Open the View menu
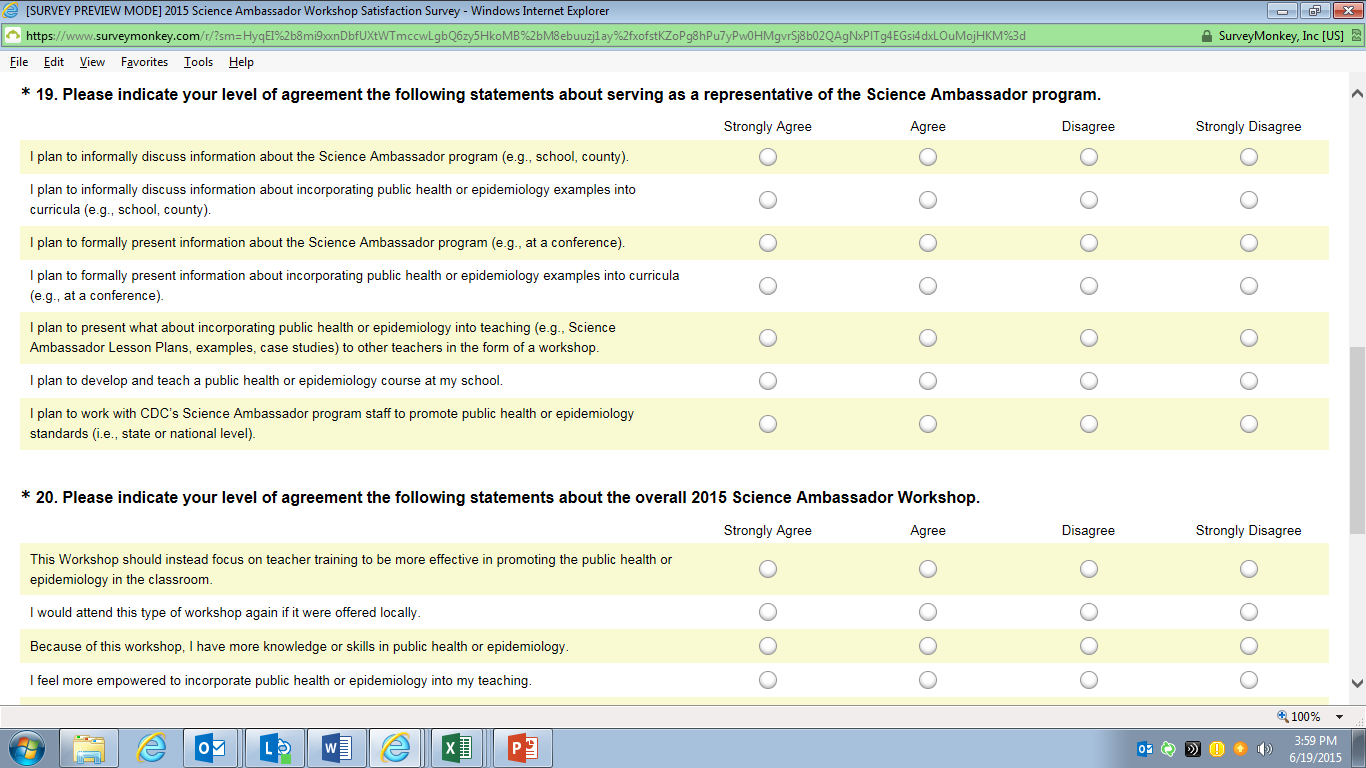The height and width of the screenshot is (768, 1366). [x=92, y=62]
